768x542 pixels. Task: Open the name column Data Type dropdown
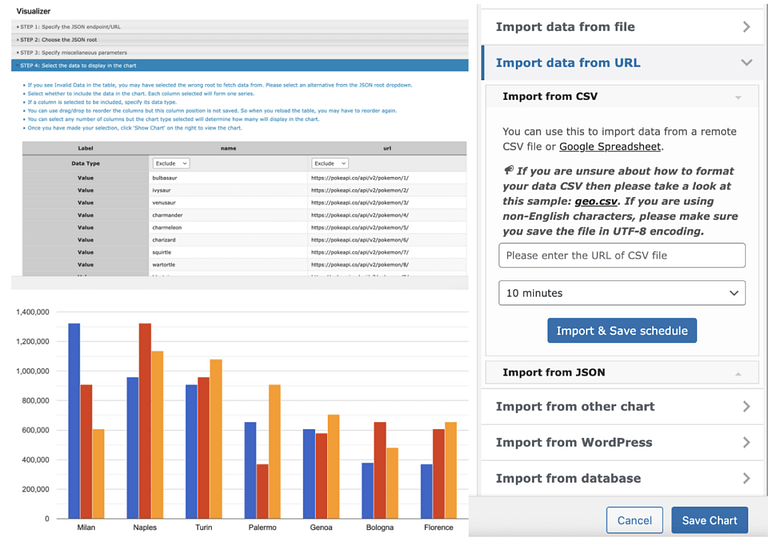[x=167, y=163]
